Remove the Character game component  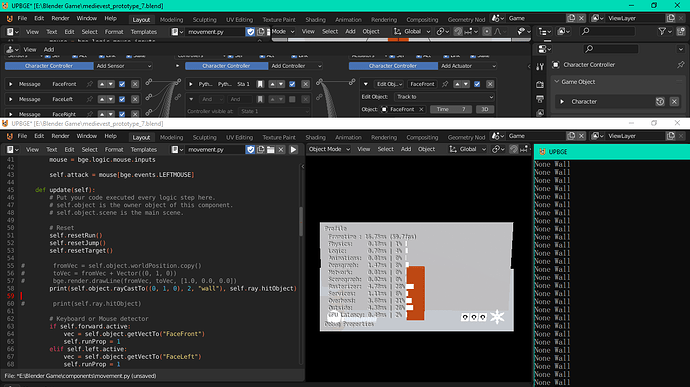pos(674,102)
